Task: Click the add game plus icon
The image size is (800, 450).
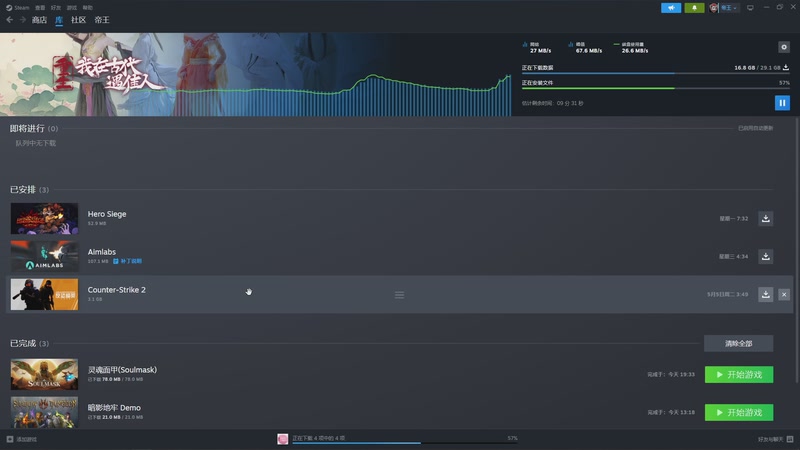Action: (x=10, y=439)
